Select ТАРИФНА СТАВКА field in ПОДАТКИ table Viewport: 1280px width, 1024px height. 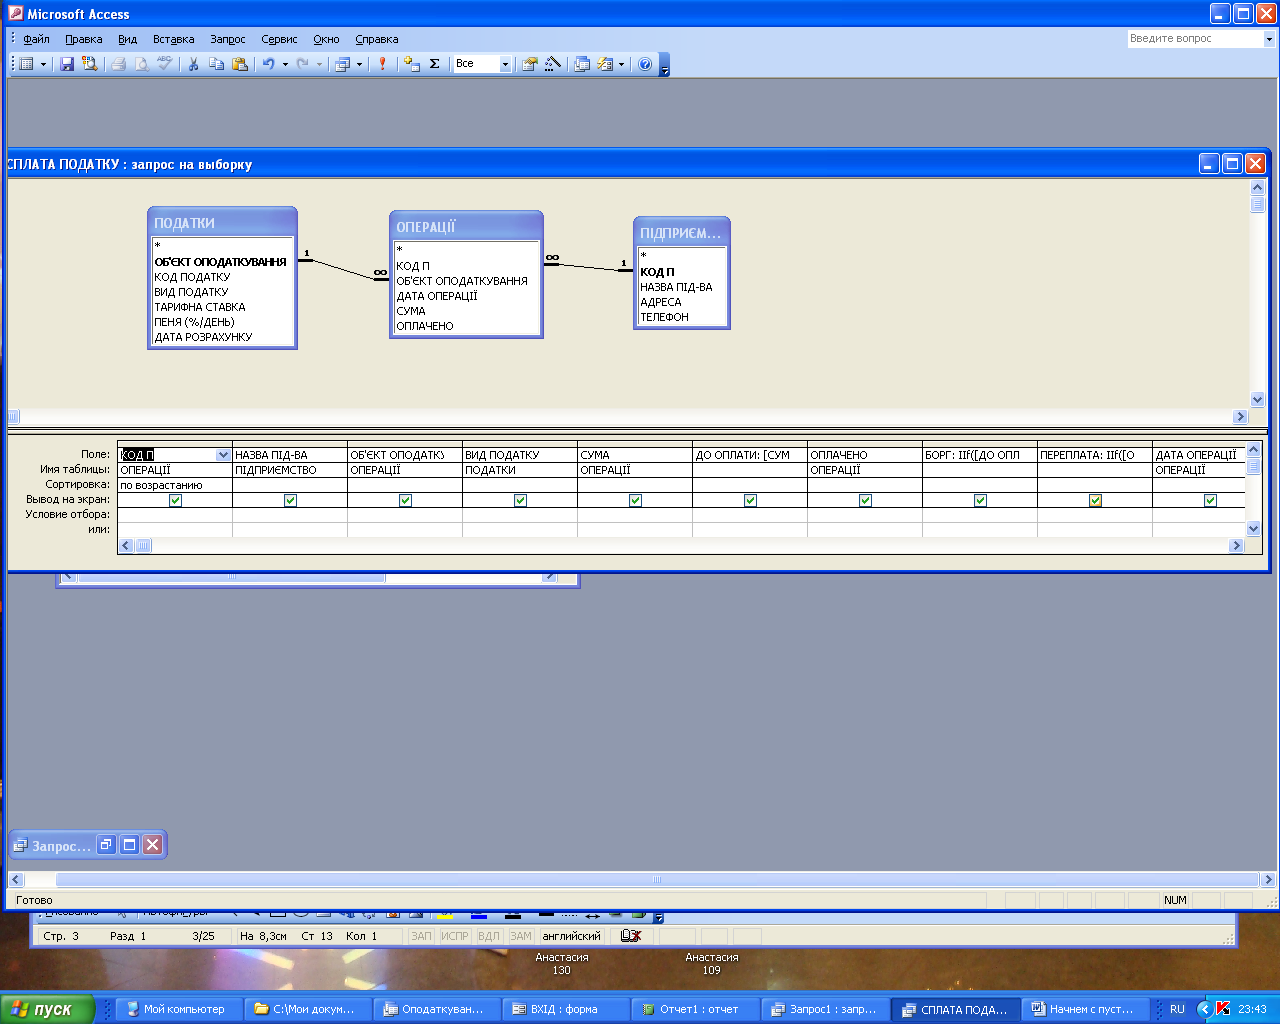[200, 307]
